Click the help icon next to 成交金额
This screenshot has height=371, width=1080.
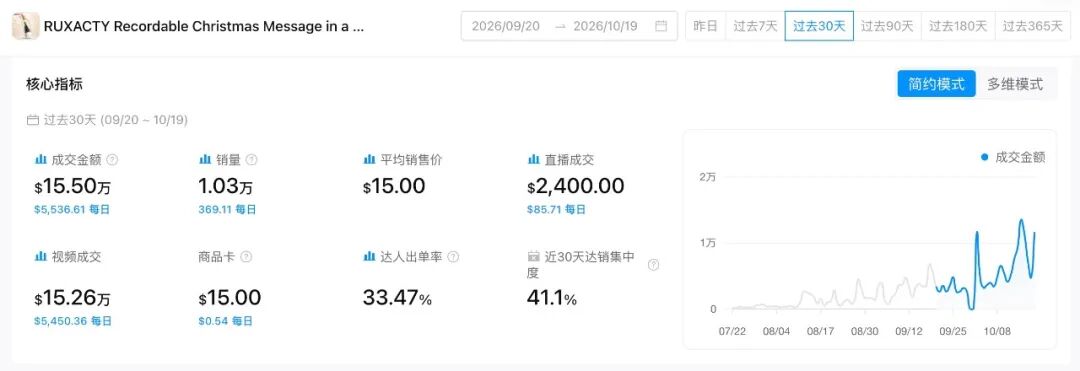(x=112, y=160)
